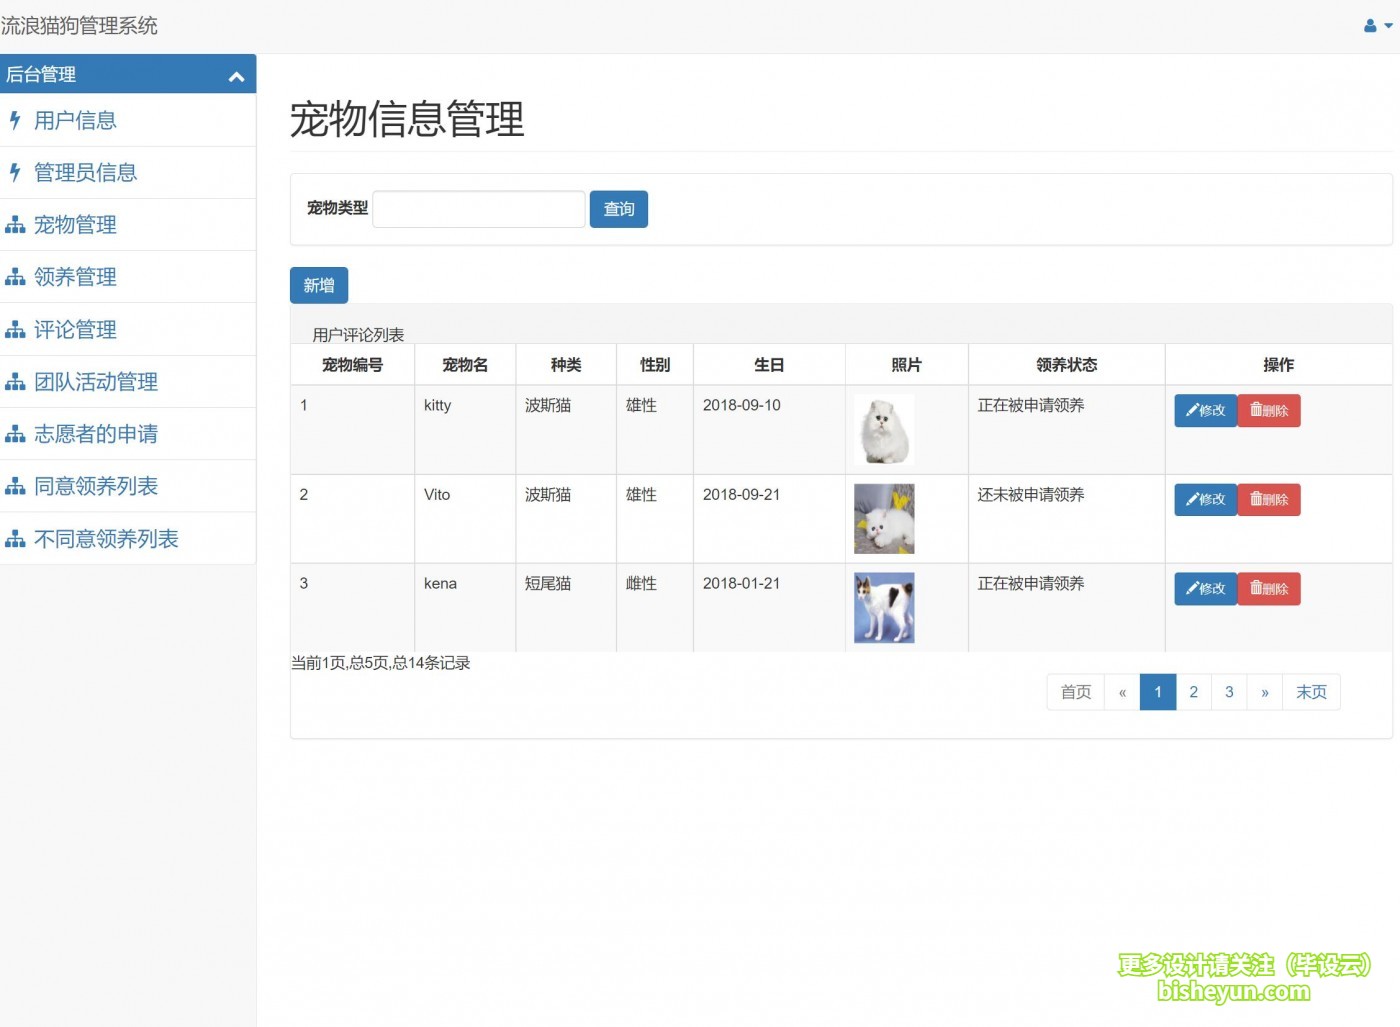Click Vito's cat photo thumbnail
The height and width of the screenshot is (1027, 1400).
coord(884,519)
